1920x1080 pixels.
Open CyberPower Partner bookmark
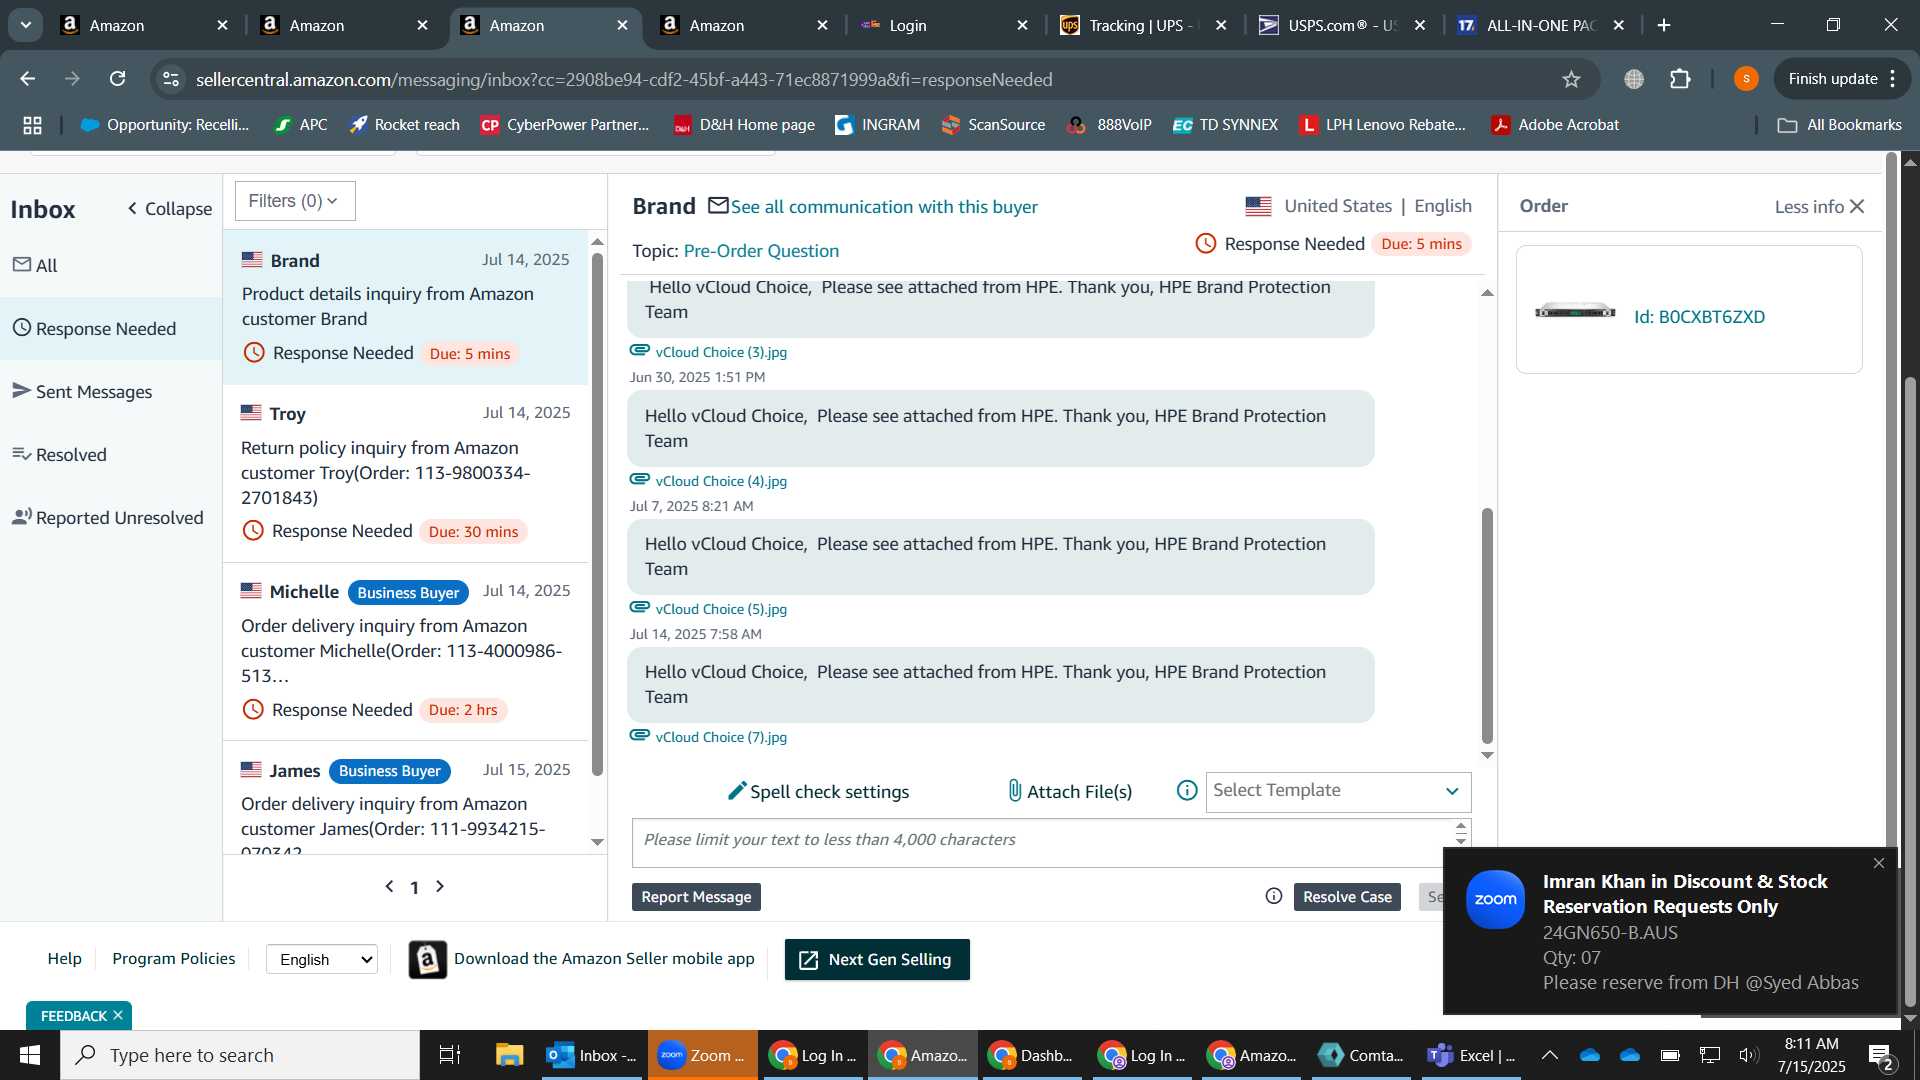pos(565,125)
